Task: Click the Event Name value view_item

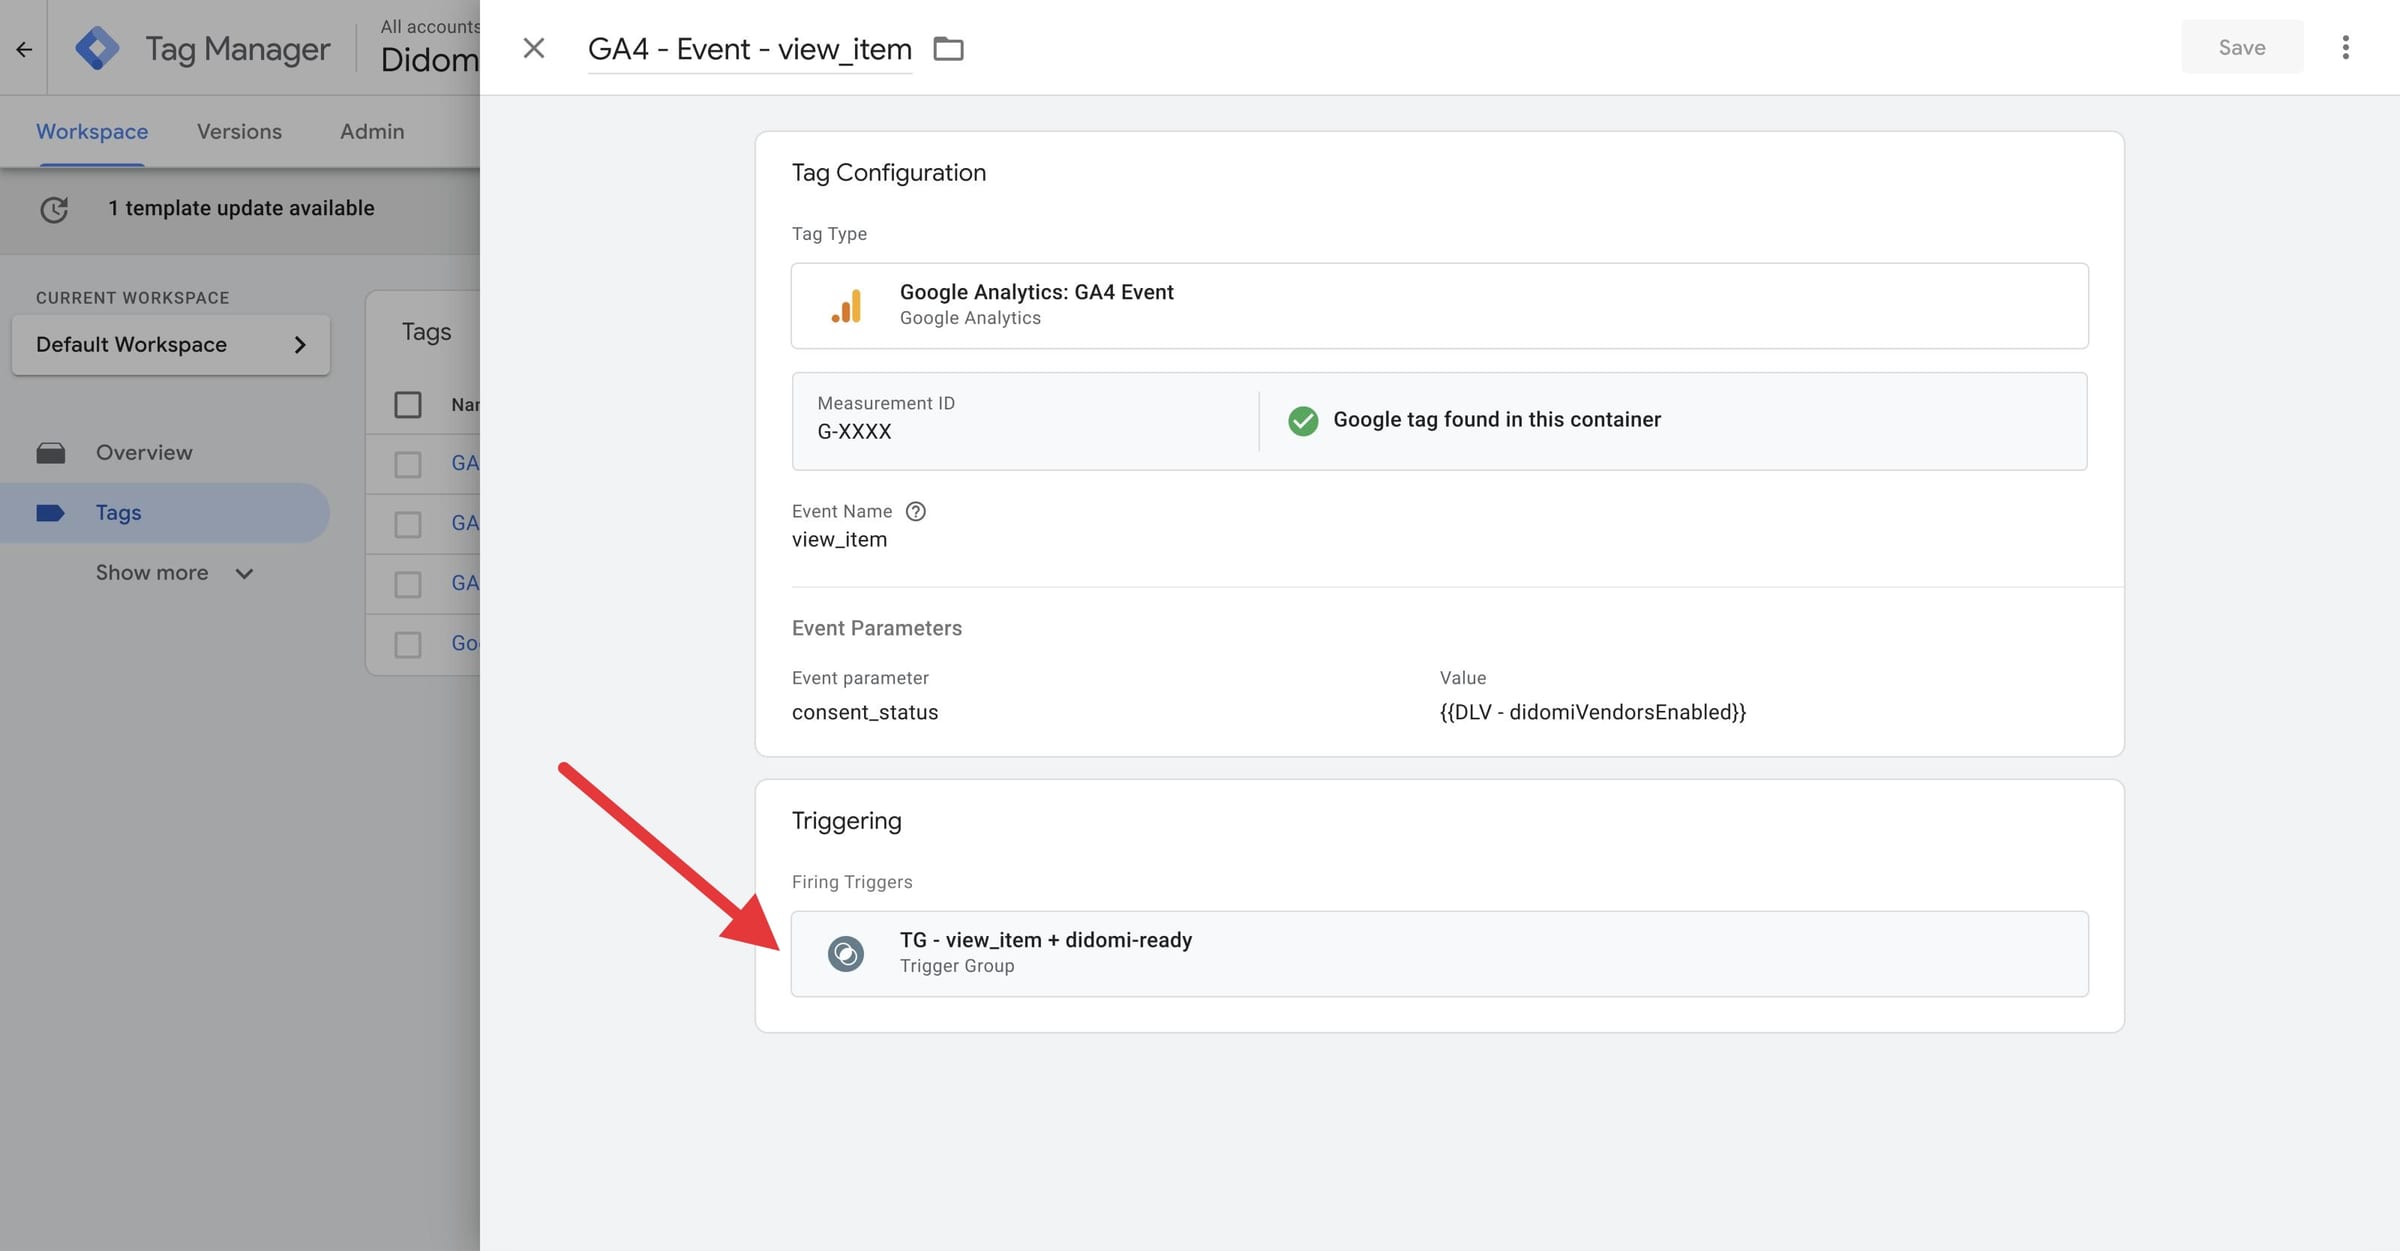Action: click(x=839, y=540)
